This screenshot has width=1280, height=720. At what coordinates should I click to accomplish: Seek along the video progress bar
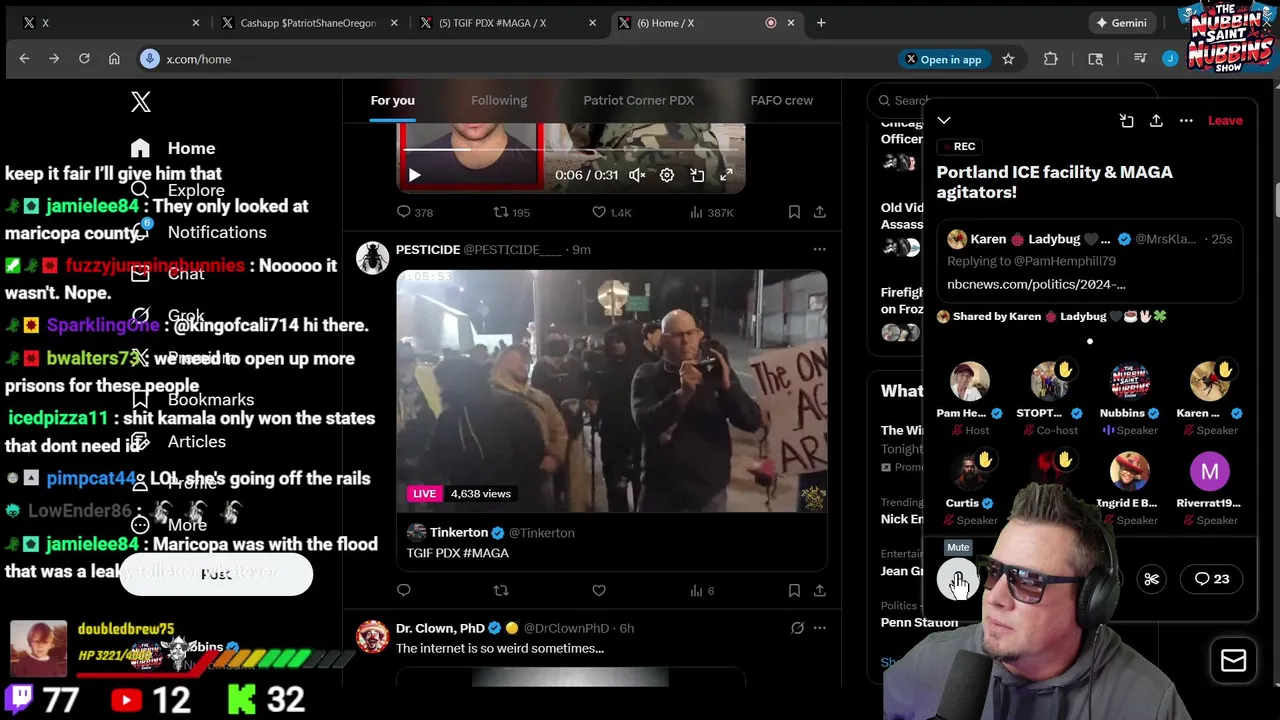[570, 149]
